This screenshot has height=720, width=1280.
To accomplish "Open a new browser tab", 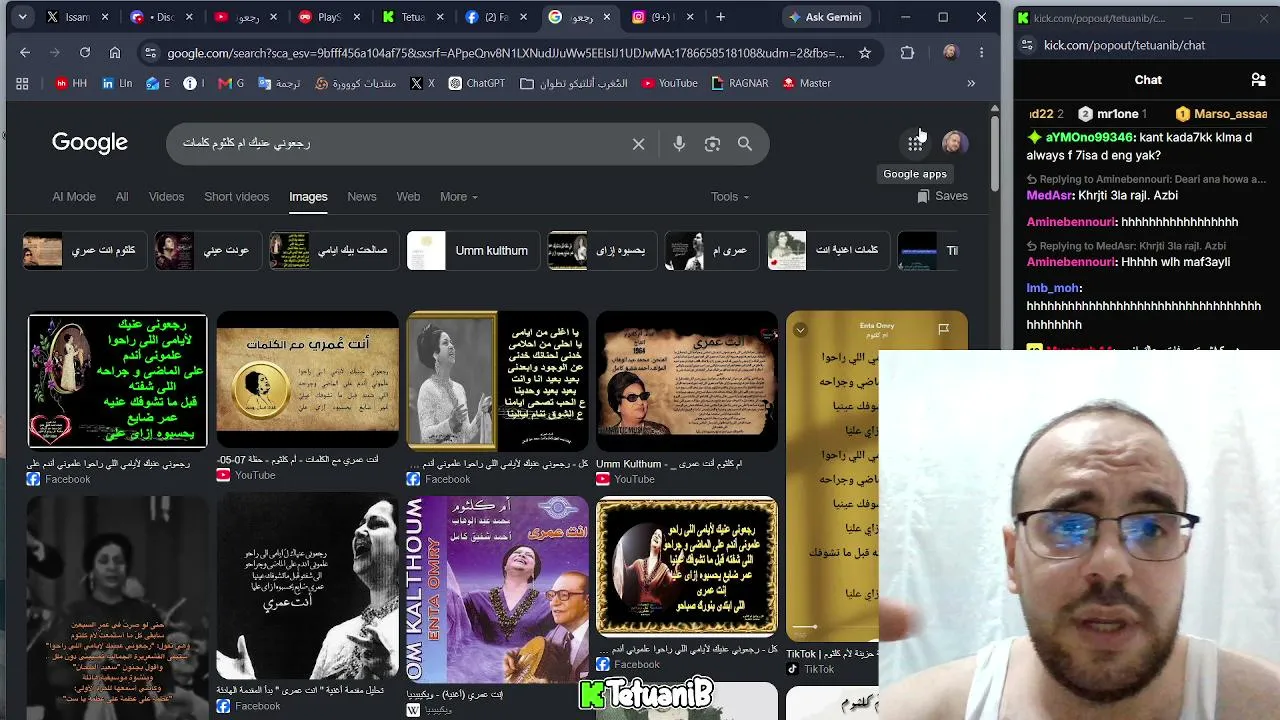I will pyautogui.click(x=720, y=17).
